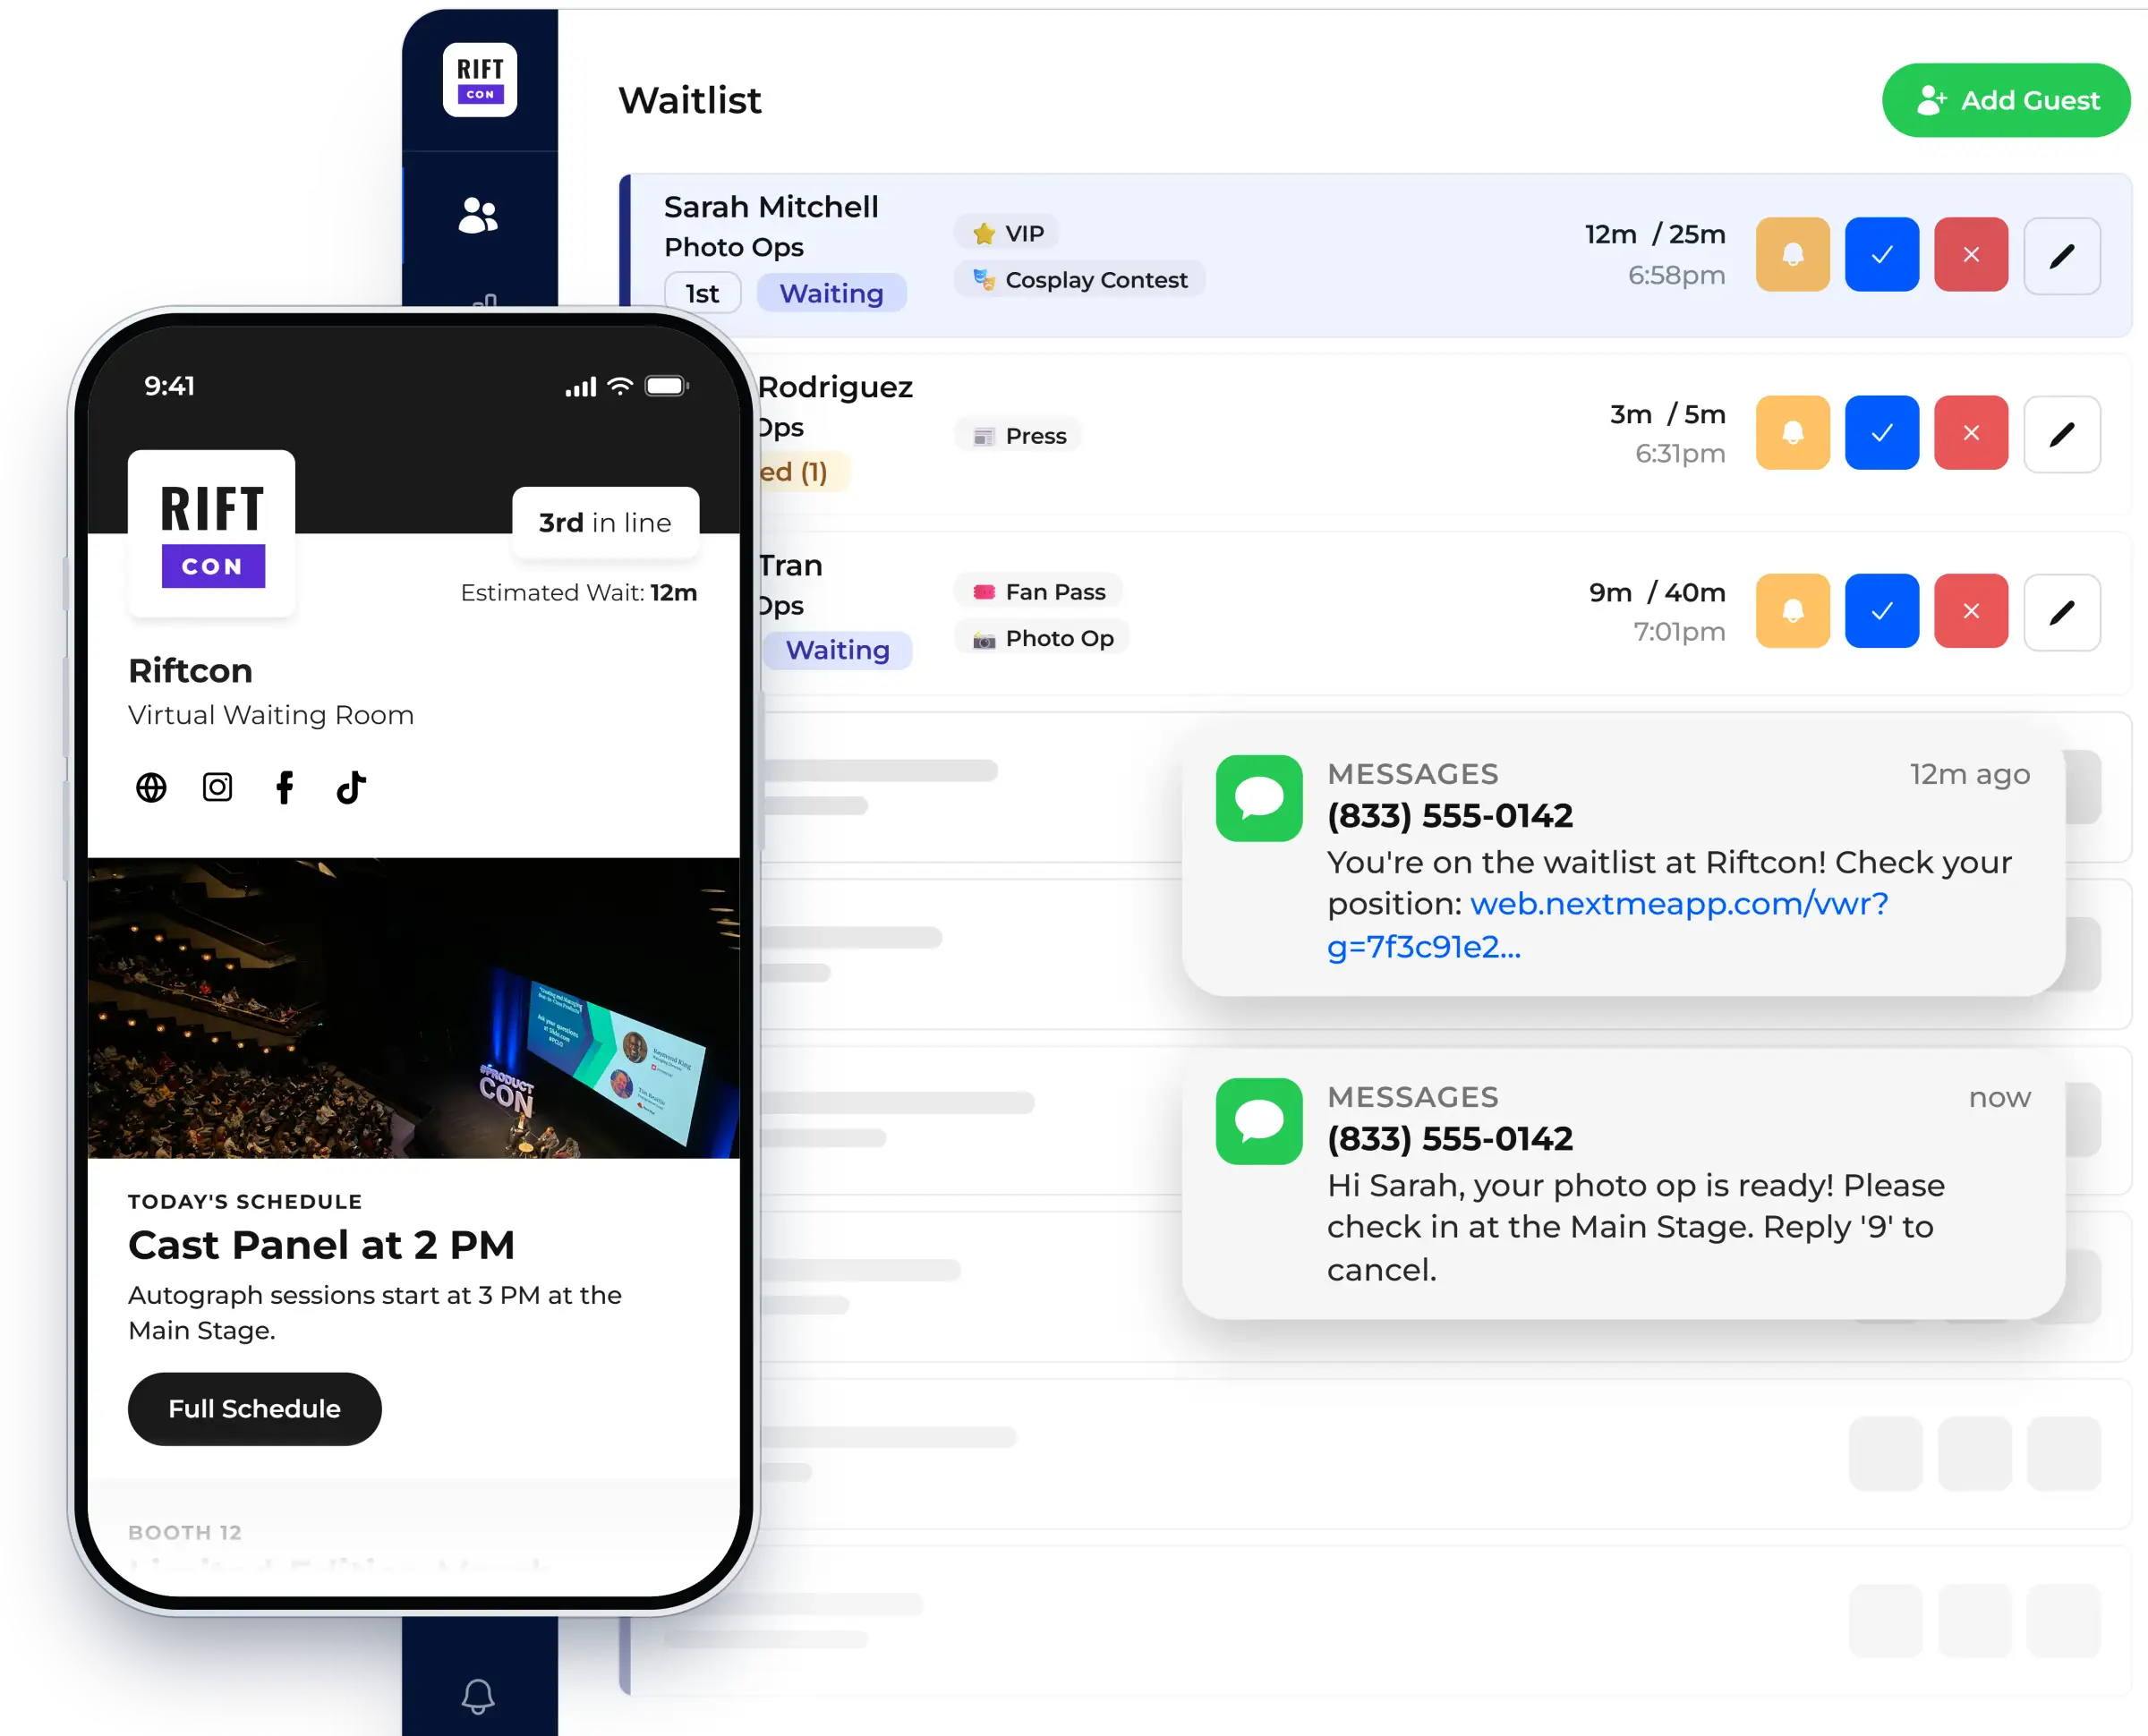This screenshot has width=2148, height=1736.
Task: Click the 'Cast Panel at 2 PM' heading
Action: (321, 1245)
